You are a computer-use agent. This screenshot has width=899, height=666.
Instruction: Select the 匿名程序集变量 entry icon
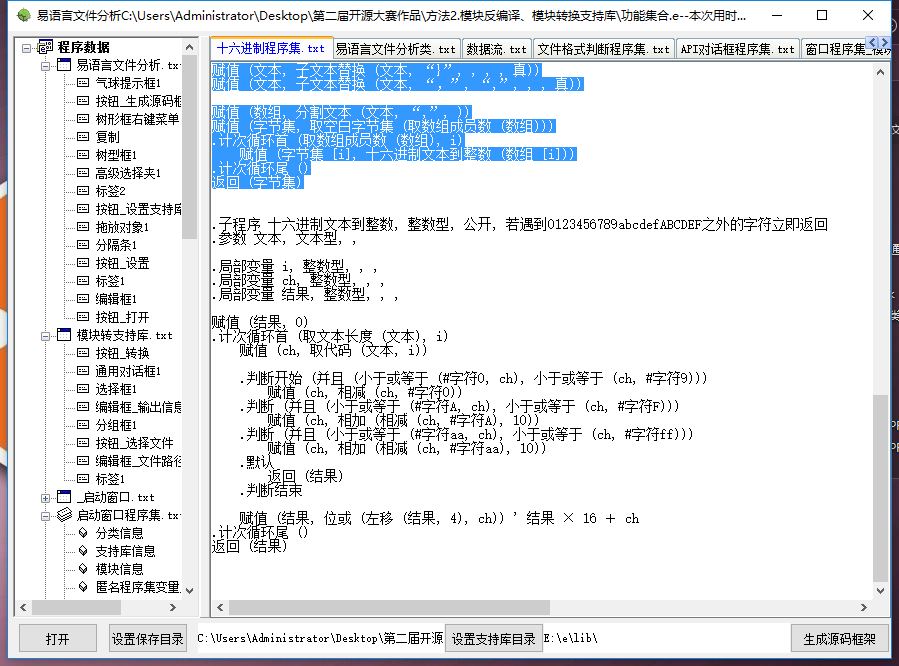tap(82, 588)
